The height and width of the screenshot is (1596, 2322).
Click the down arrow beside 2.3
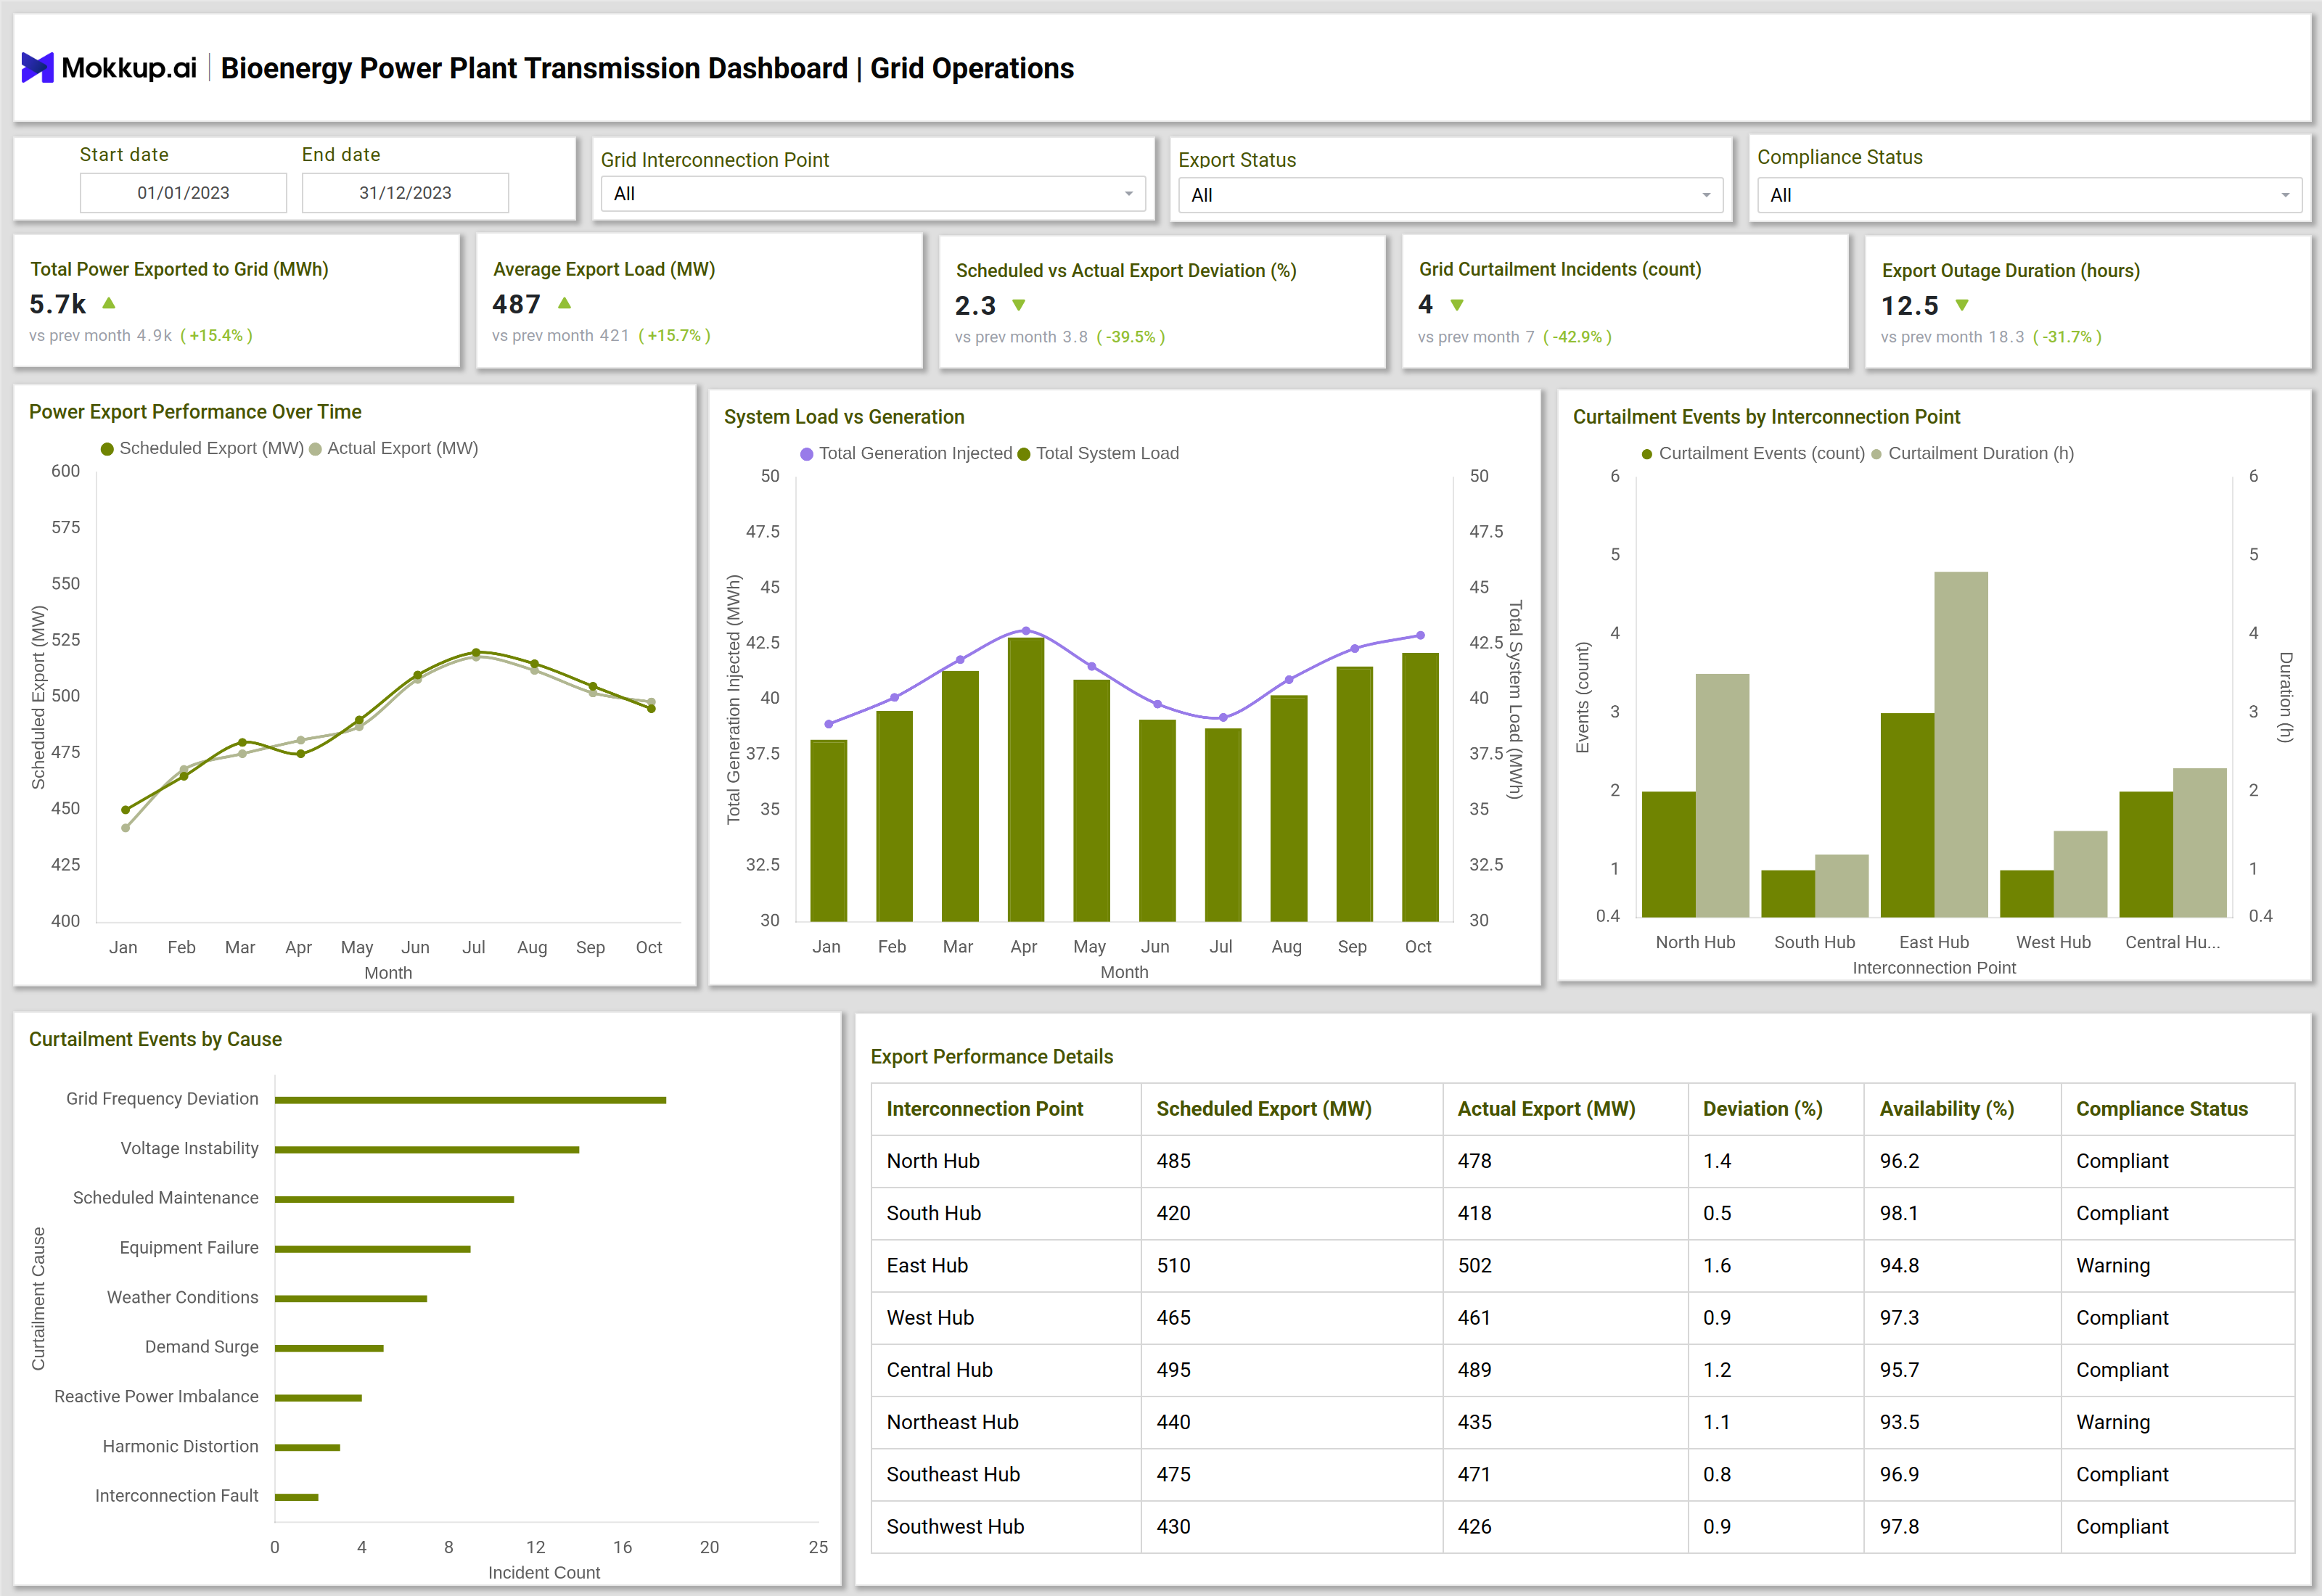(1019, 305)
